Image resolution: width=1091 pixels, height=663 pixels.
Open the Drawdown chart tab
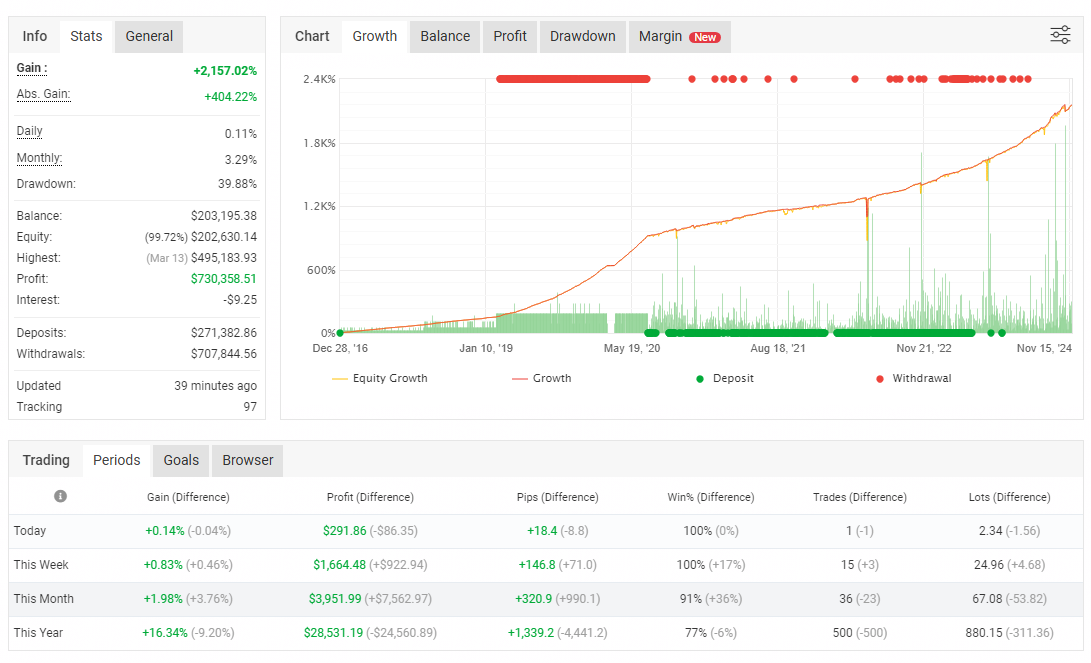[583, 36]
